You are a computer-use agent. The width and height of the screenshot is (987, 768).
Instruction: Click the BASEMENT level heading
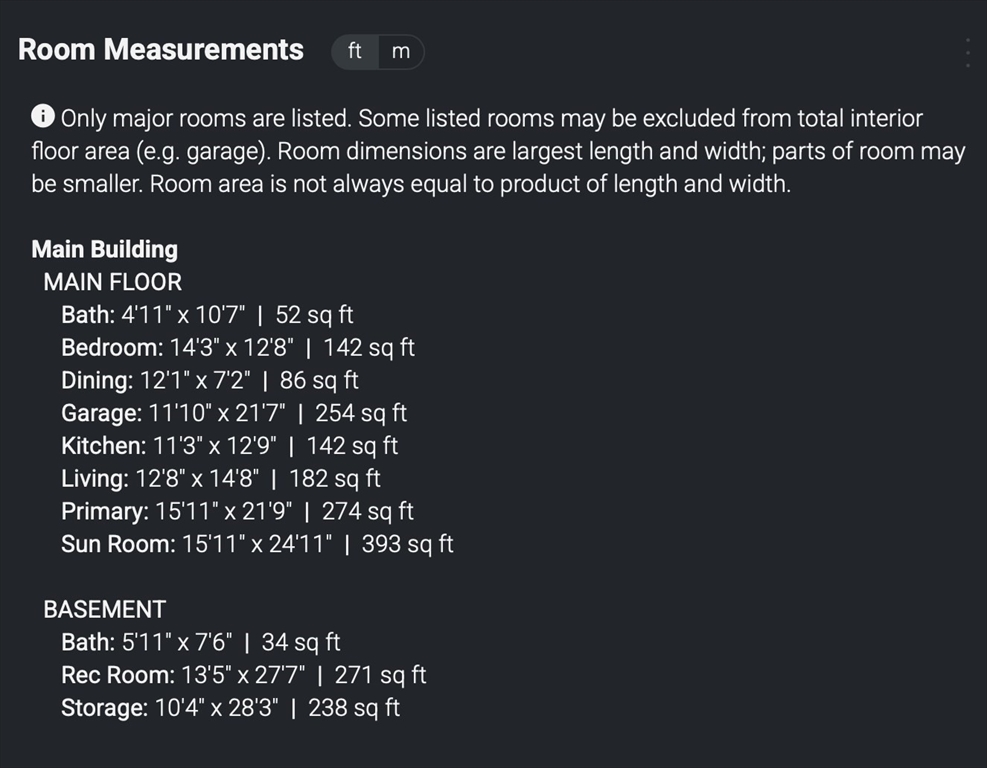pyautogui.click(x=104, y=609)
